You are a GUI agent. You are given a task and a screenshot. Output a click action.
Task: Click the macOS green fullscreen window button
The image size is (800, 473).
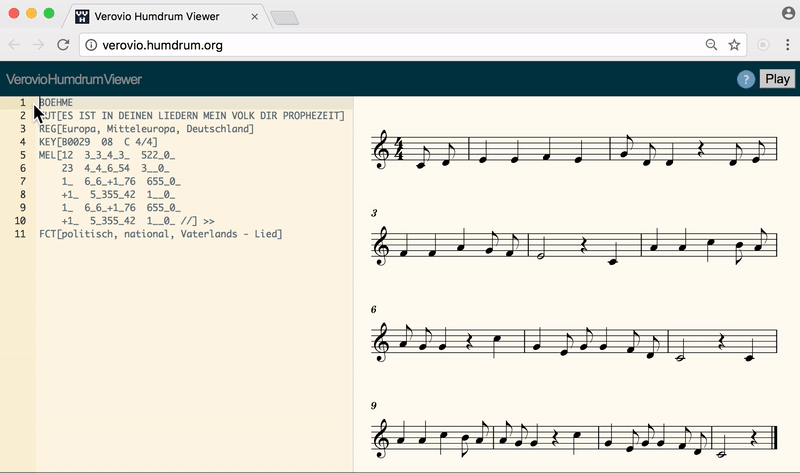(49, 13)
